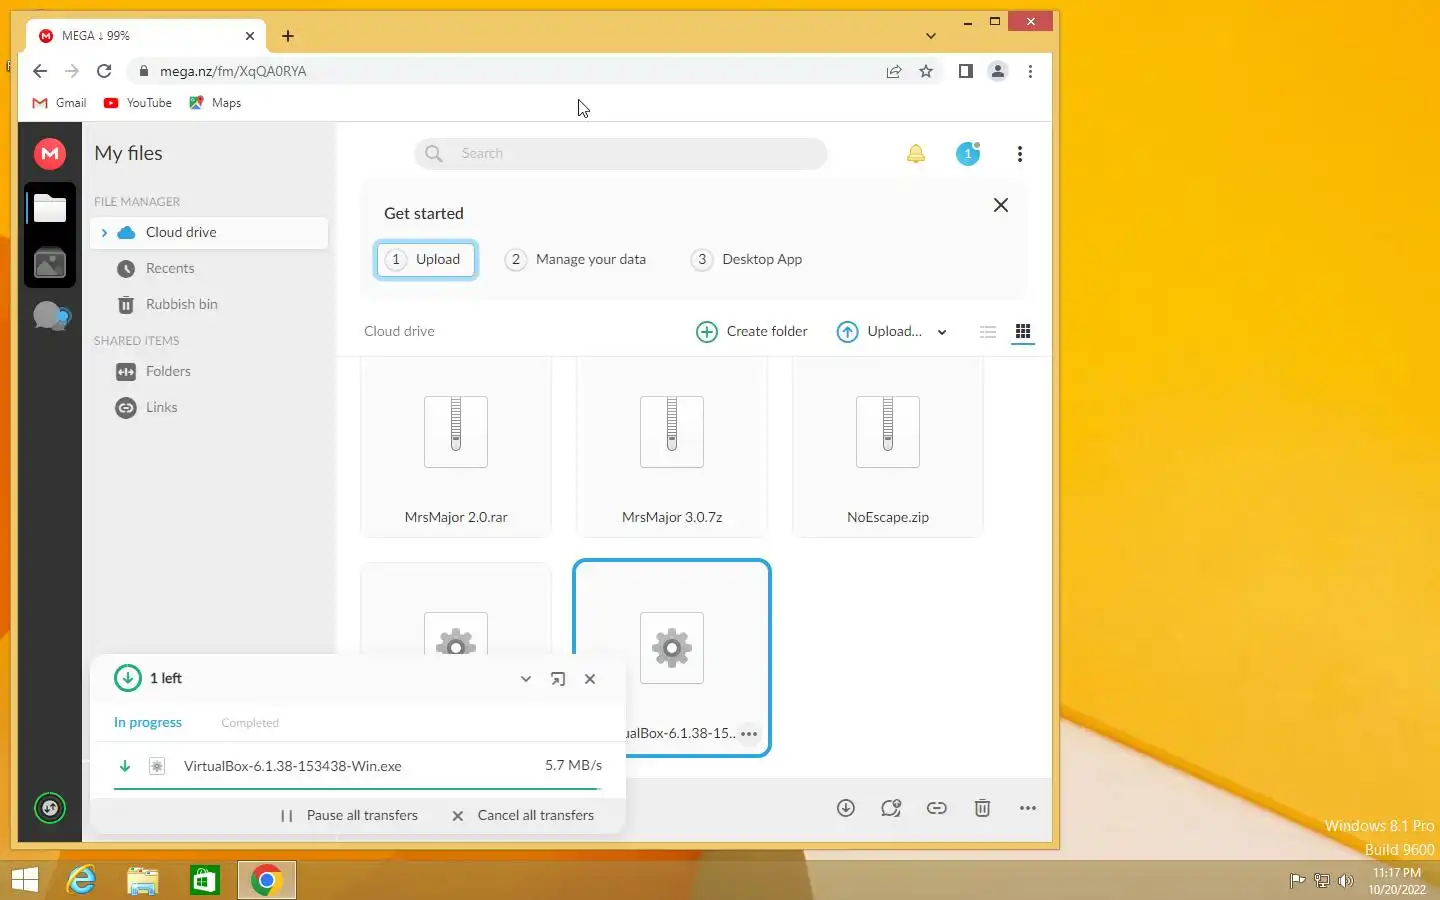Open Chrome's three-dot menu

(1030, 71)
